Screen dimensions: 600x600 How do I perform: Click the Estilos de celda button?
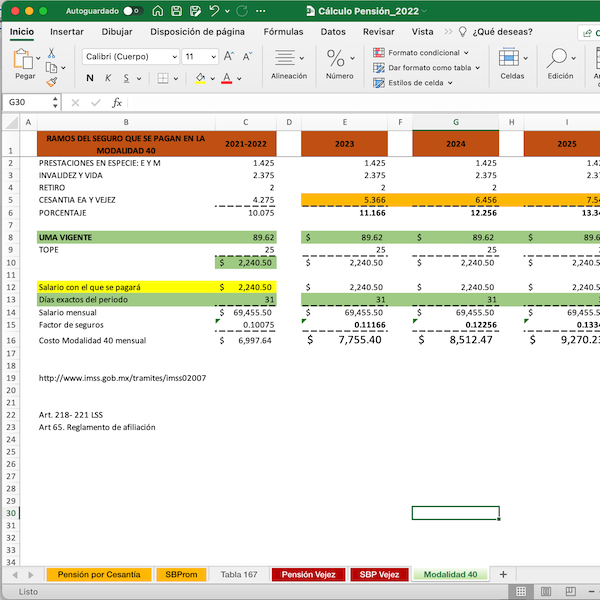415,83
